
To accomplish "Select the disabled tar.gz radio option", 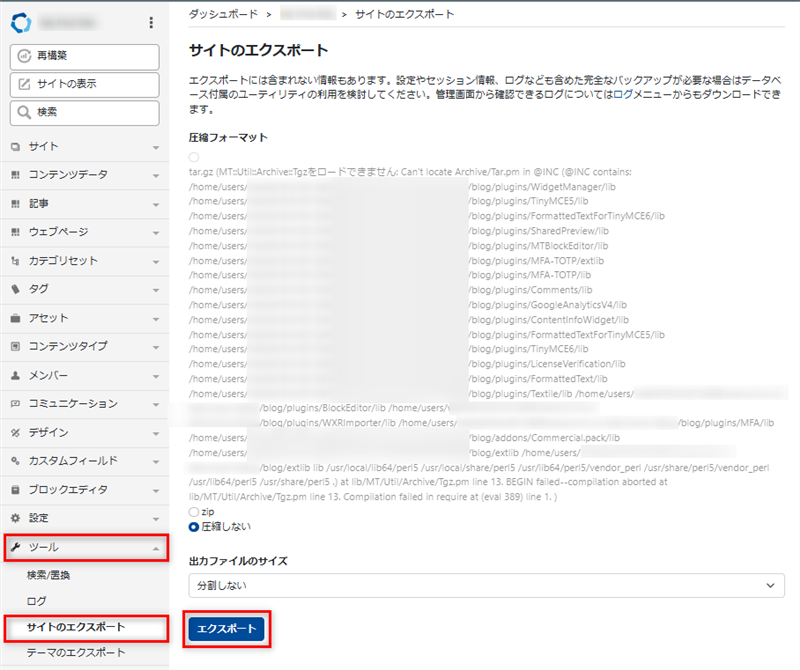I will tap(194, 157).
